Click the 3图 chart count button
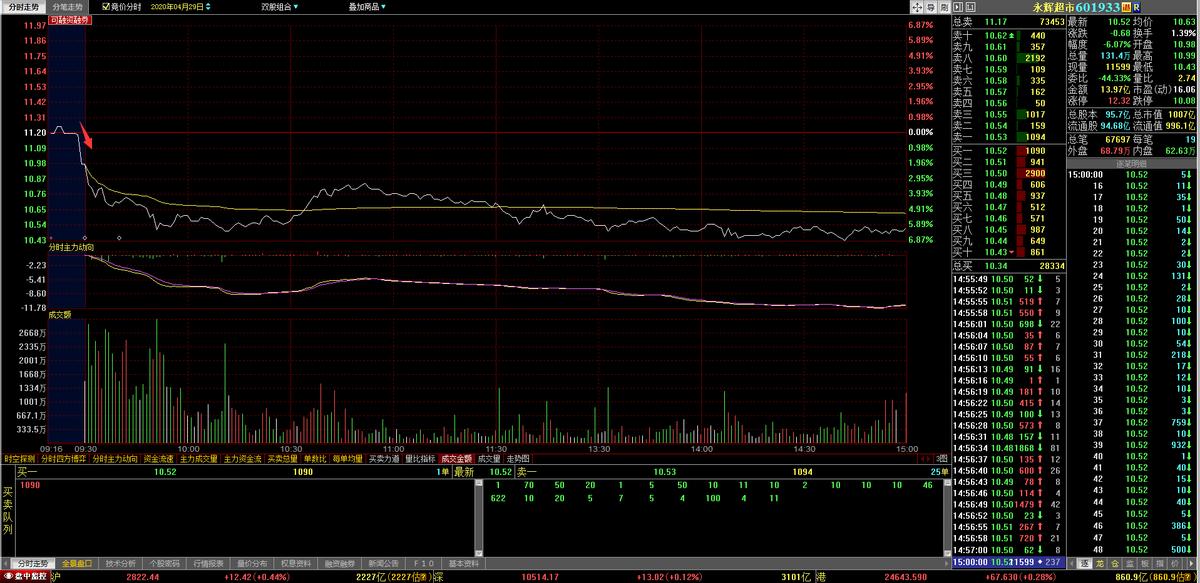The image size is (1200, 583). 942,459
